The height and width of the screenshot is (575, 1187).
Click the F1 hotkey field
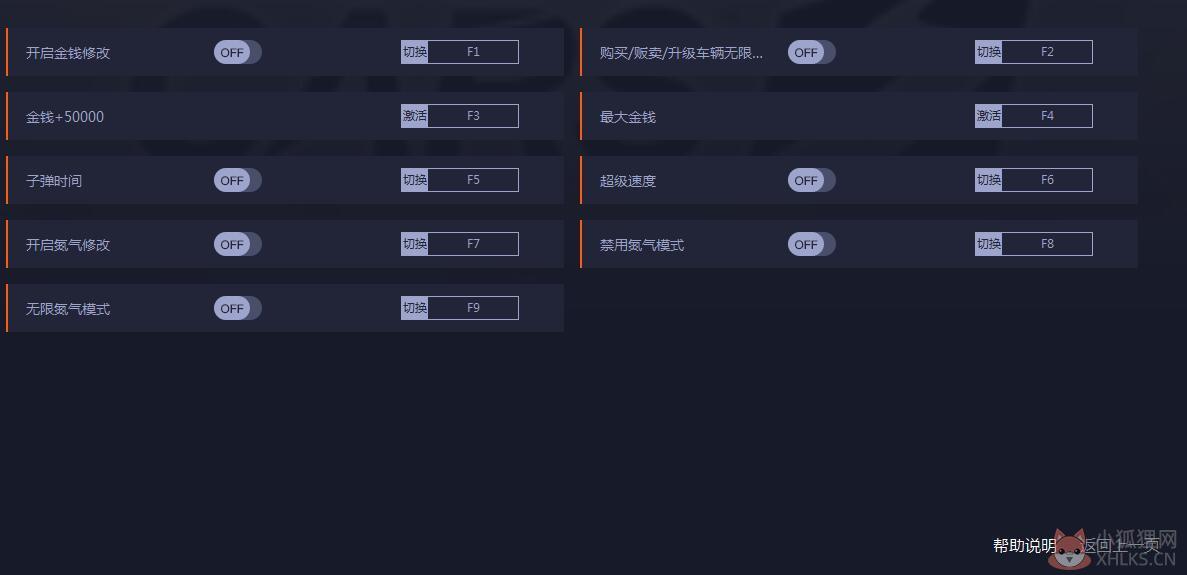(473, 52)
